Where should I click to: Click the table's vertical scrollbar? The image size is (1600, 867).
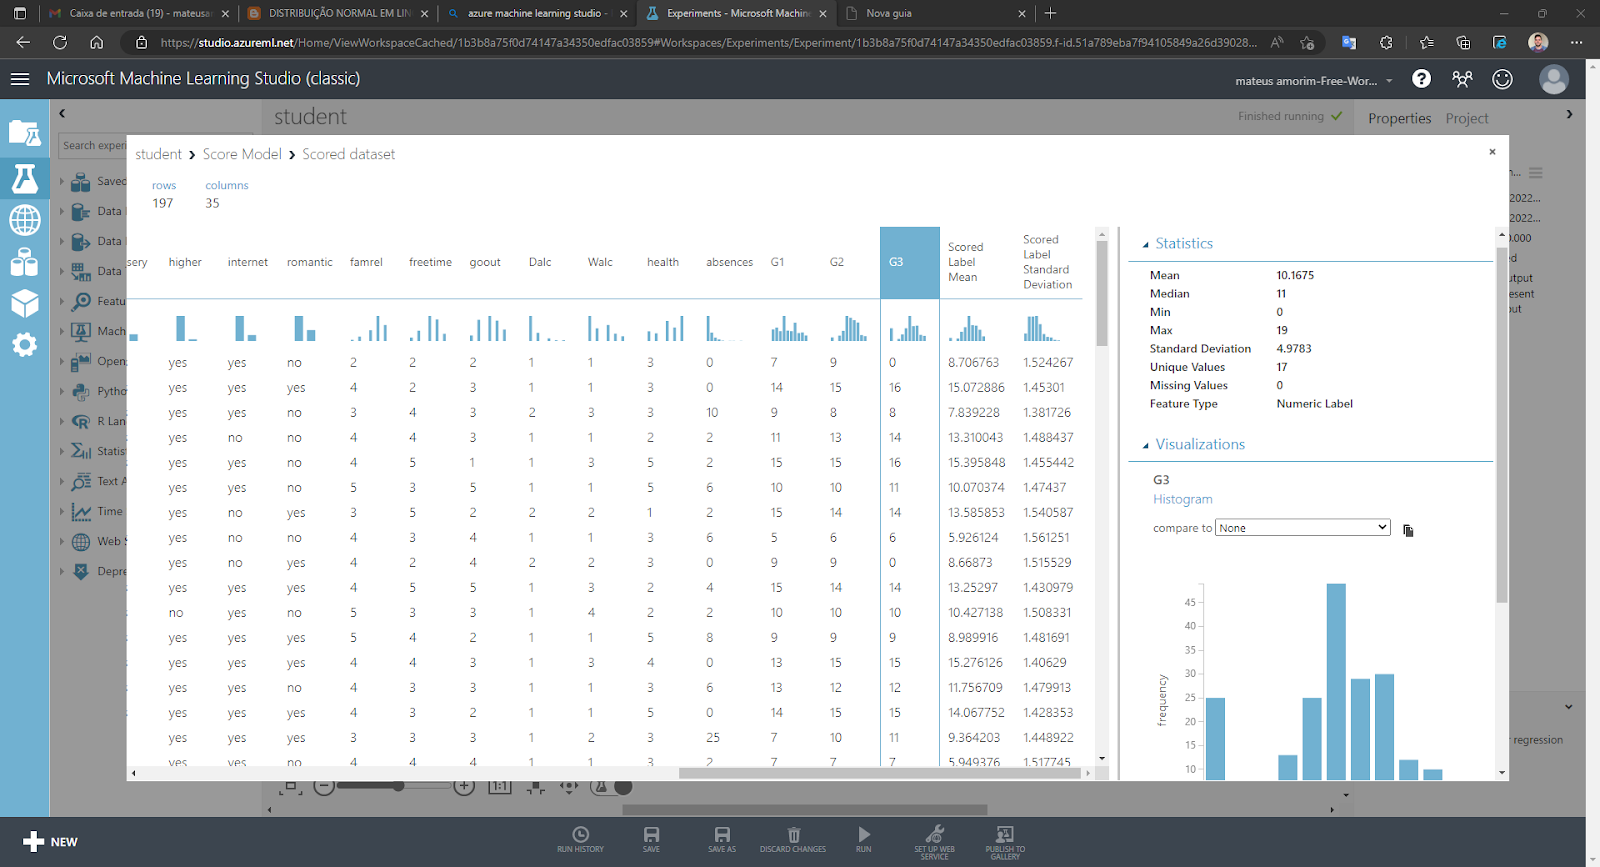[x=1102, y=294]
